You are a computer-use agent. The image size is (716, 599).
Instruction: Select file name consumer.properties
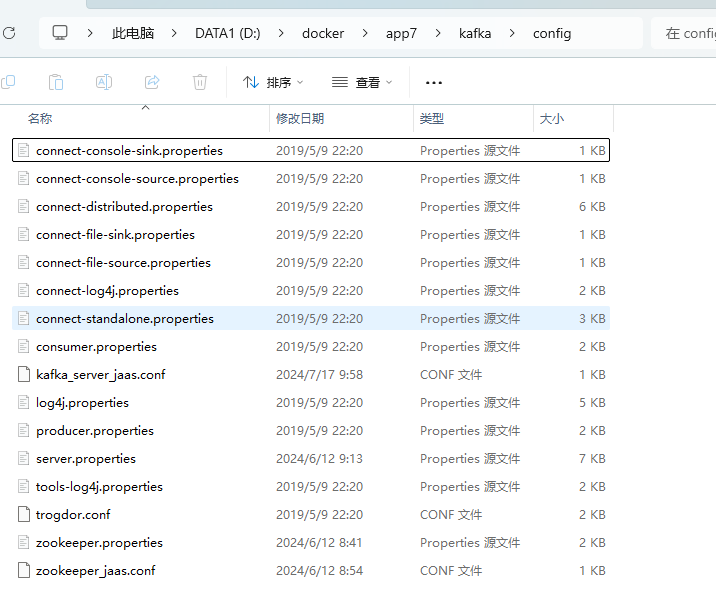[x=96, y=347]
